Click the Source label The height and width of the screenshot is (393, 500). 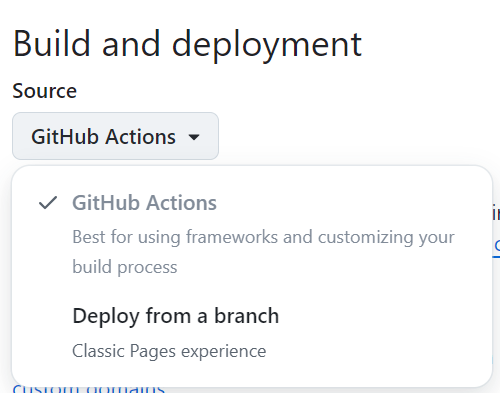tap(45, 91)
